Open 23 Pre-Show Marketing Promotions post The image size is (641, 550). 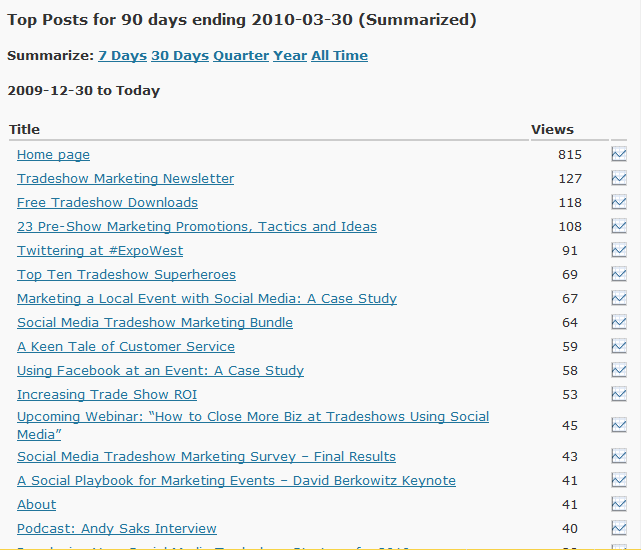[x=197, y=227]
